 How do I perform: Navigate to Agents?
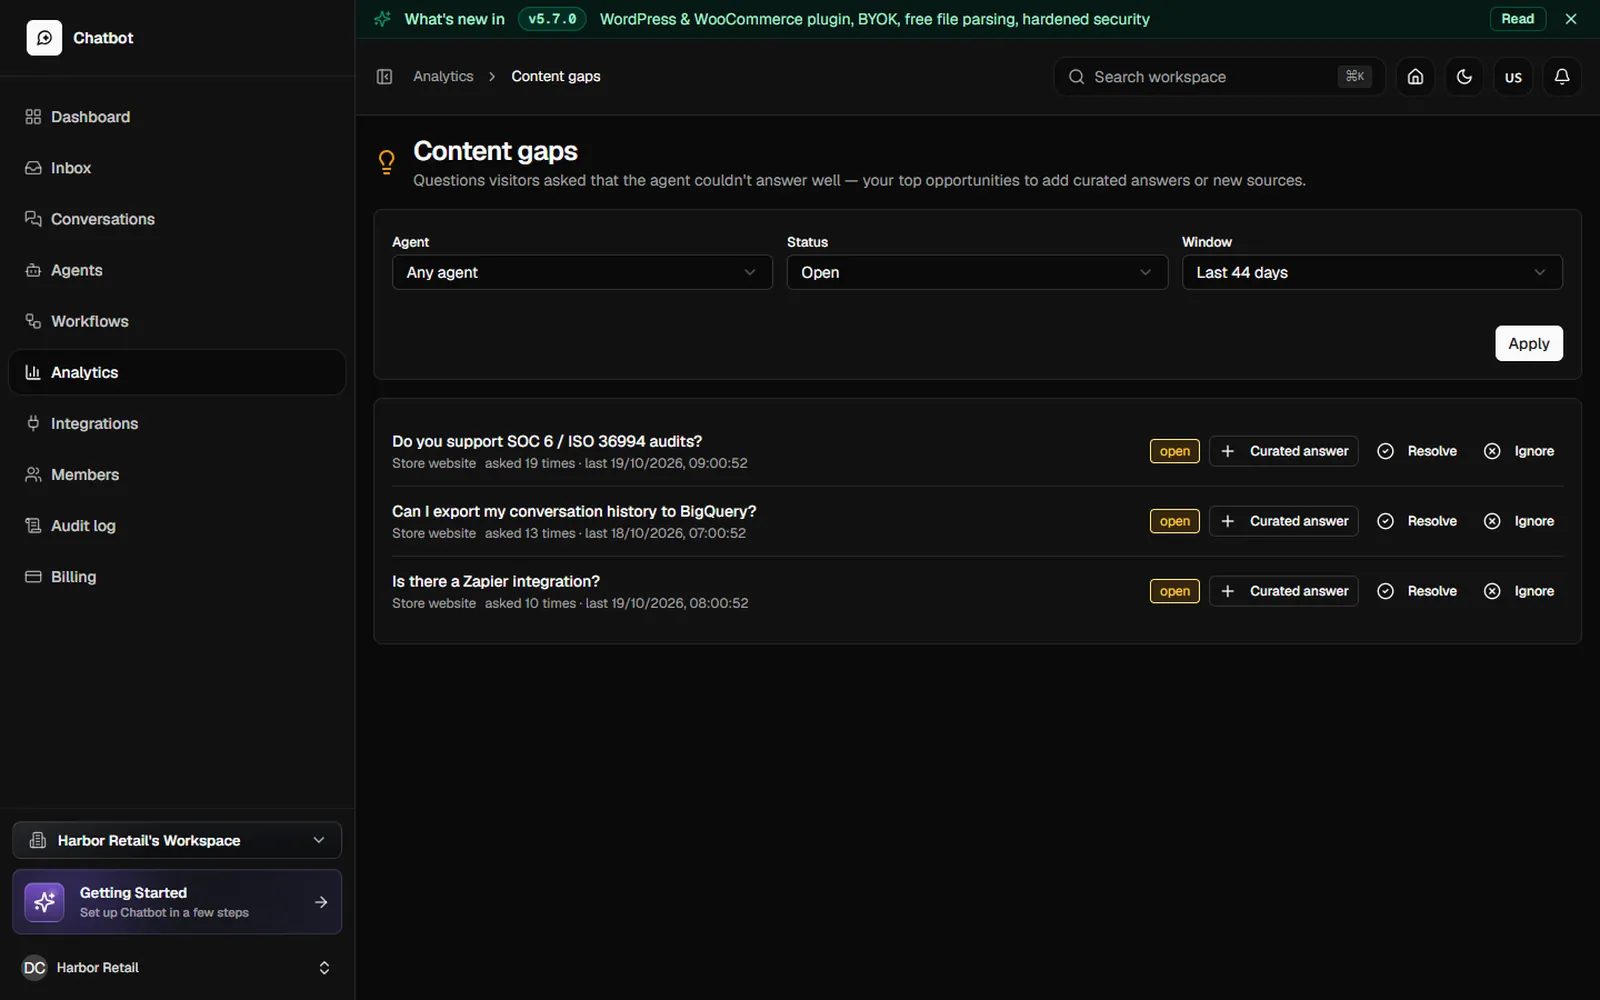[177, 270]
